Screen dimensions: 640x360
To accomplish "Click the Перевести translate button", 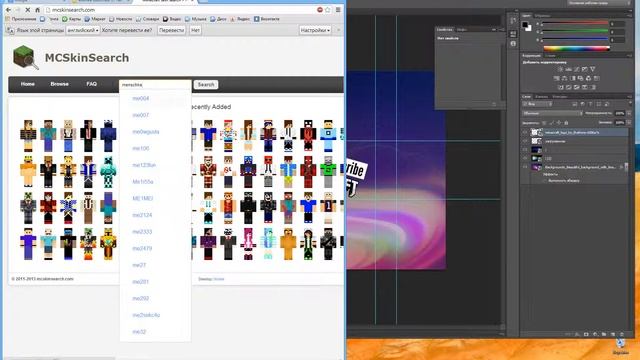I will (x=171, y=30).
